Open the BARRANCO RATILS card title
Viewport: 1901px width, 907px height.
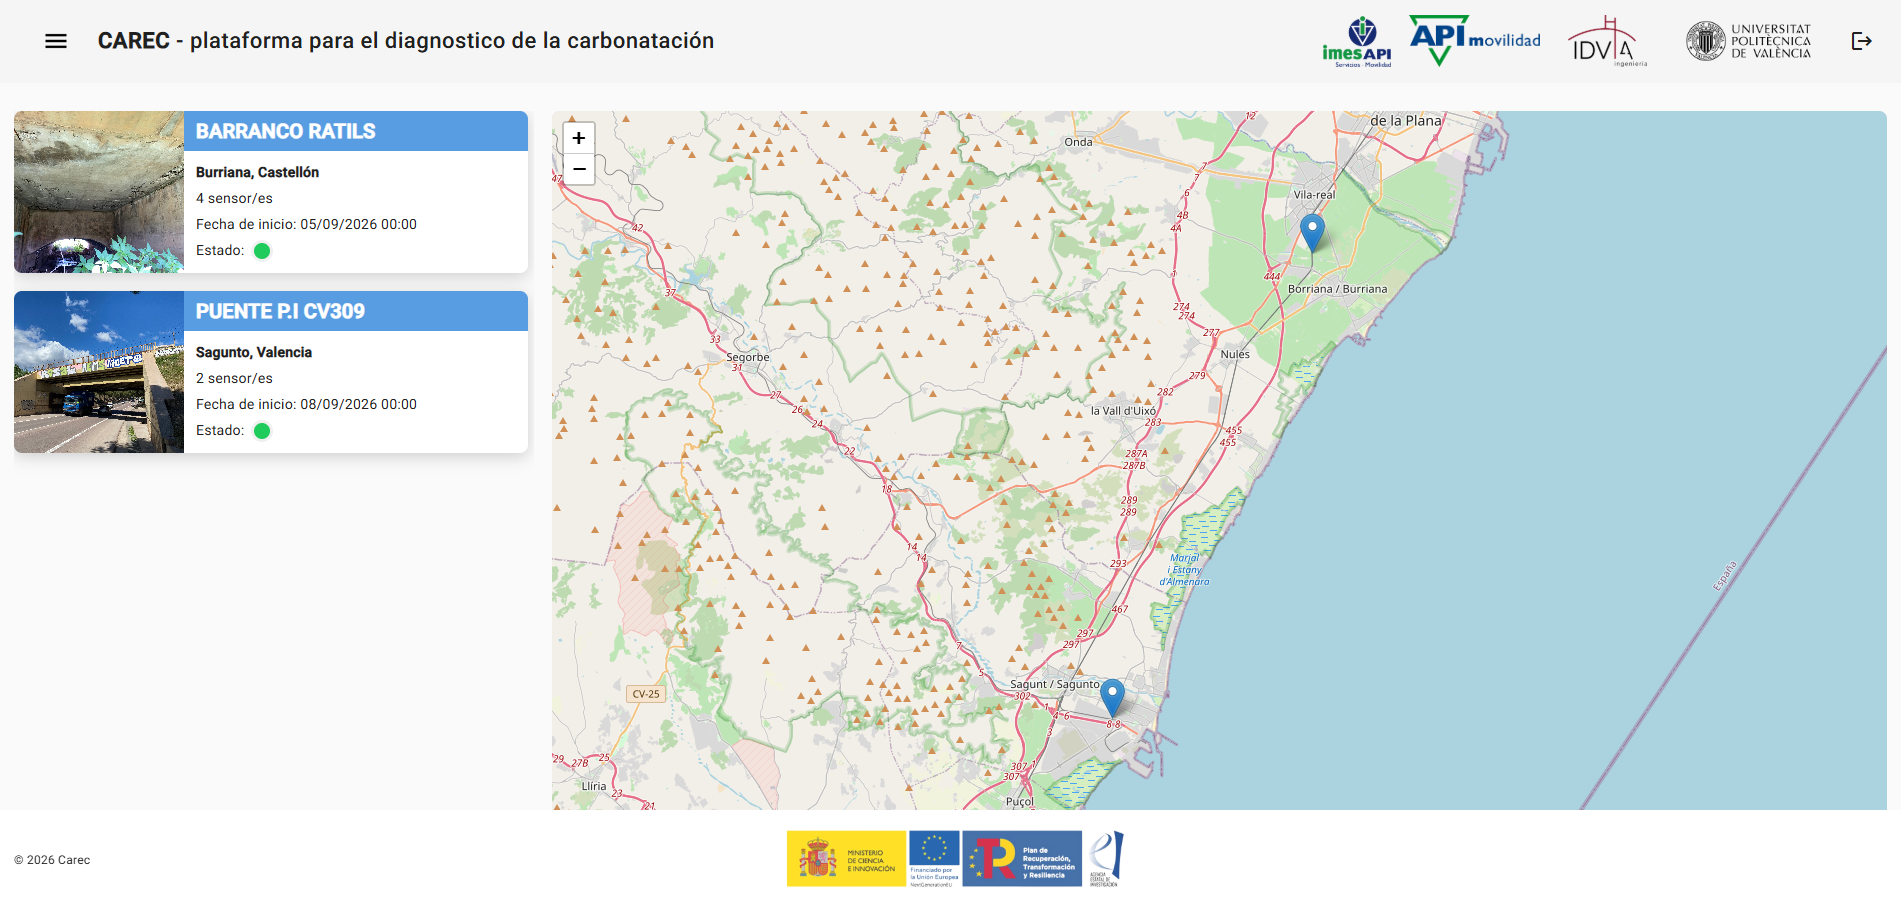286,132
